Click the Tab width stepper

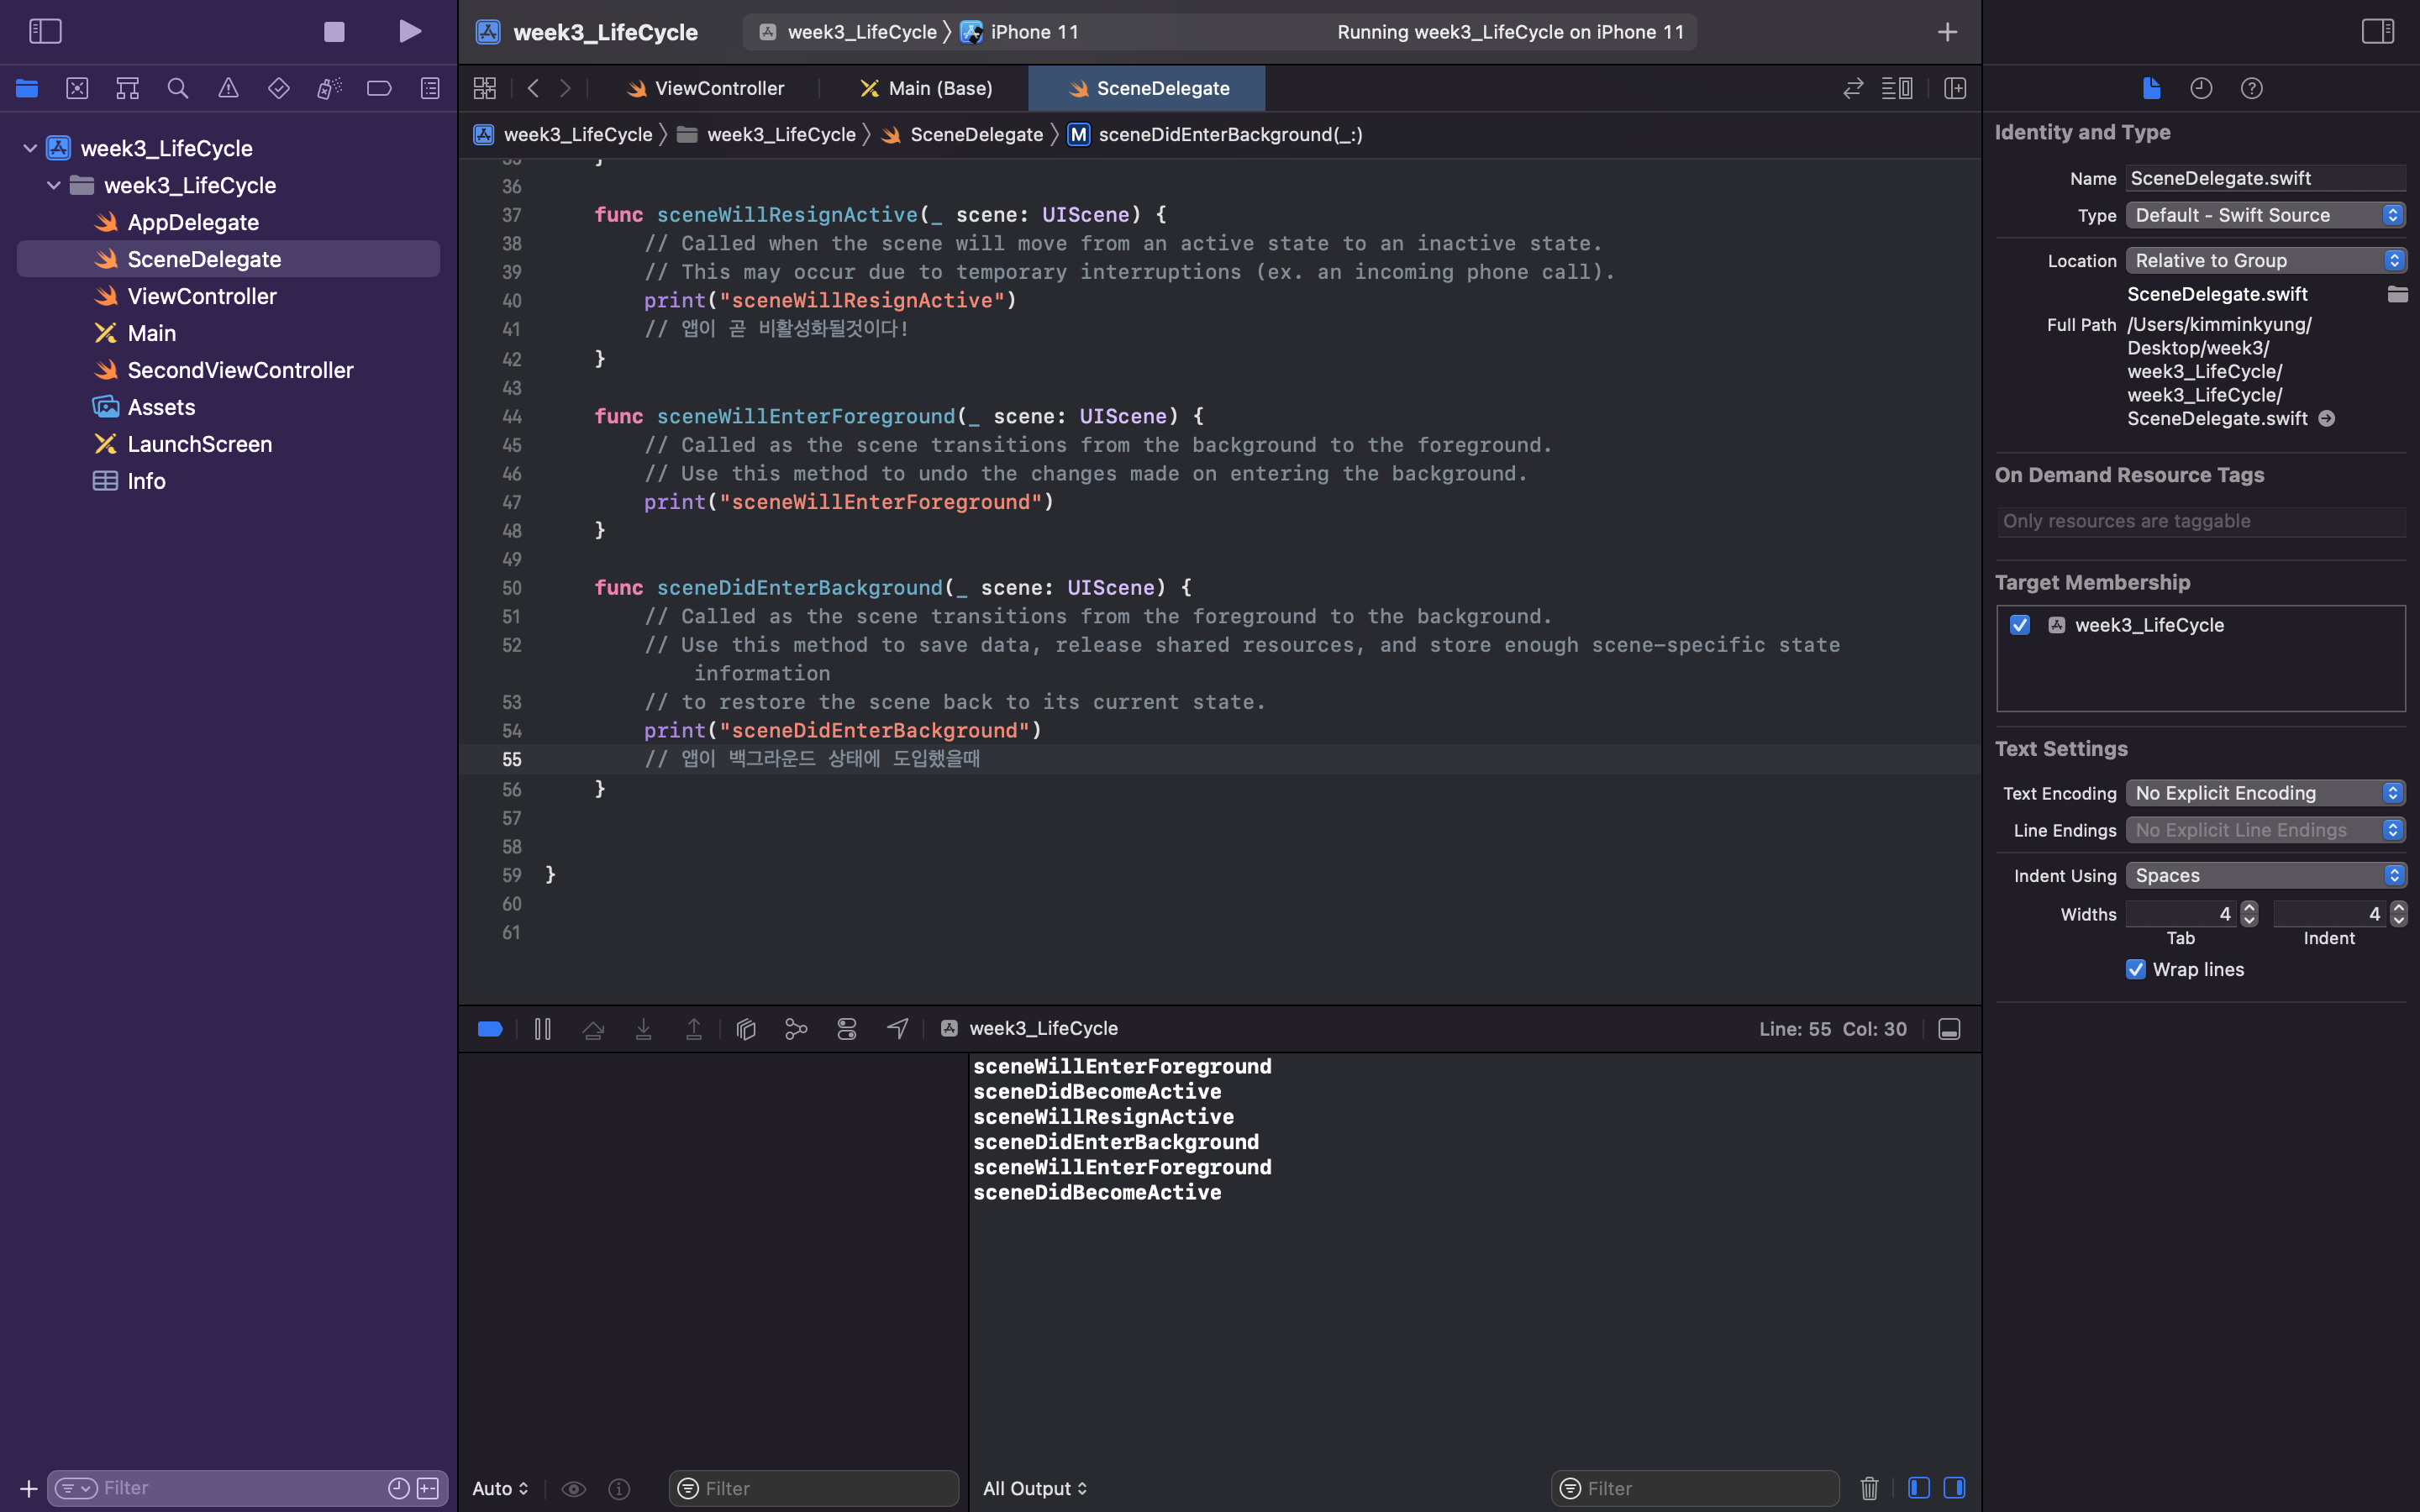click(x=2249, y=914)
